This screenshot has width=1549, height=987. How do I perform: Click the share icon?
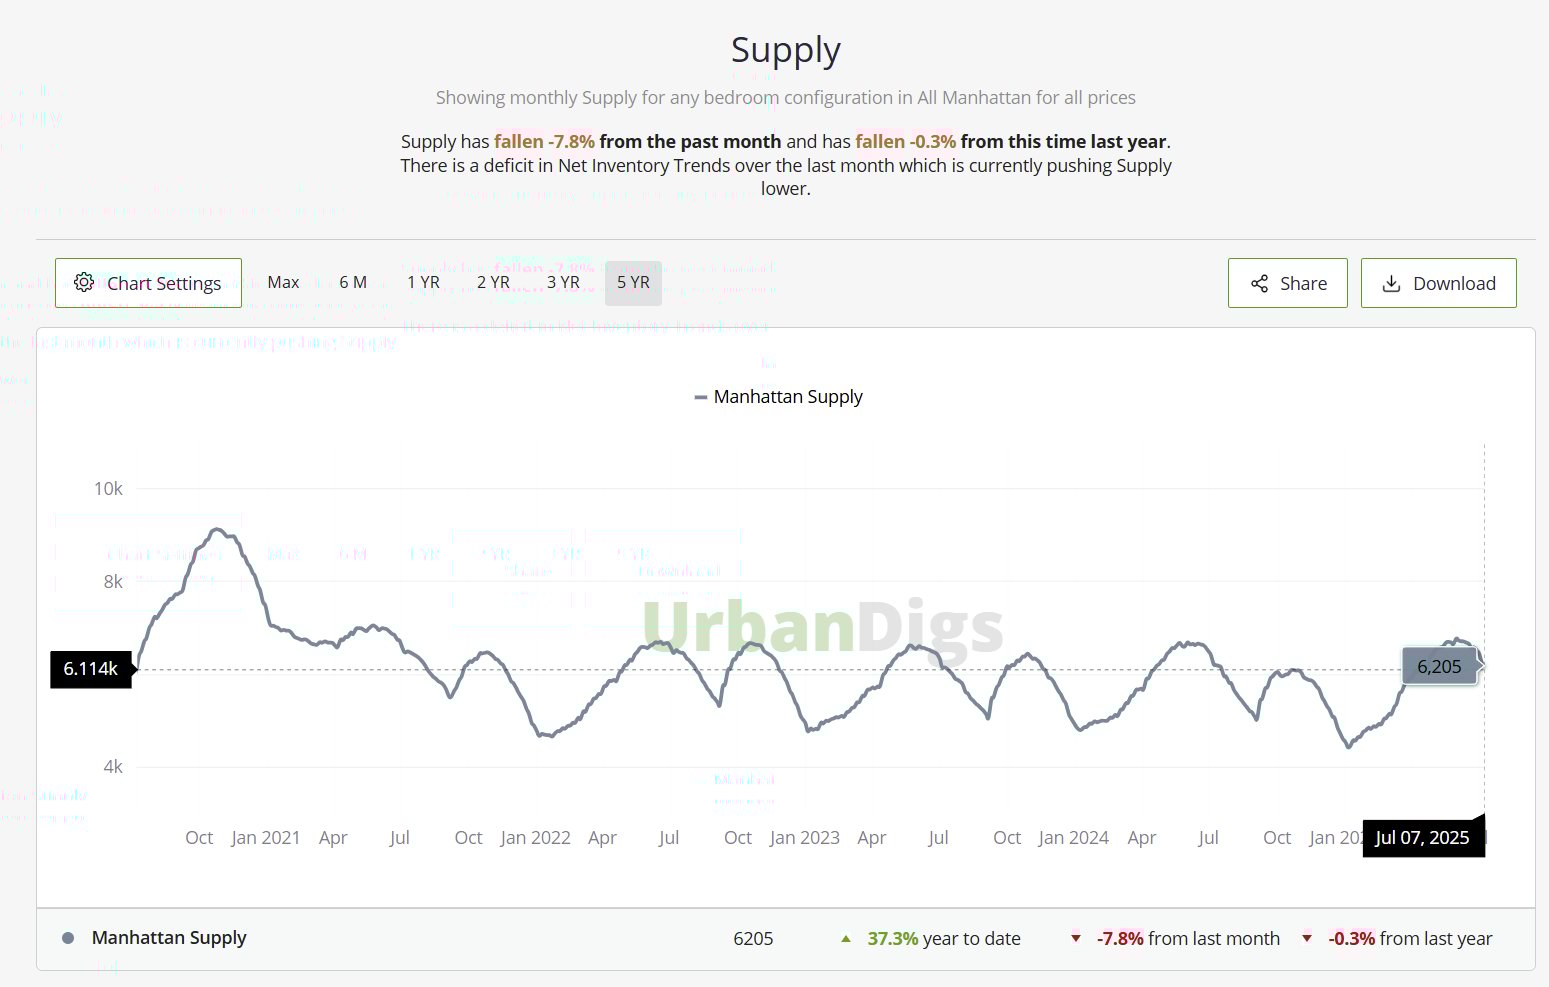[x=1259, y=284]
